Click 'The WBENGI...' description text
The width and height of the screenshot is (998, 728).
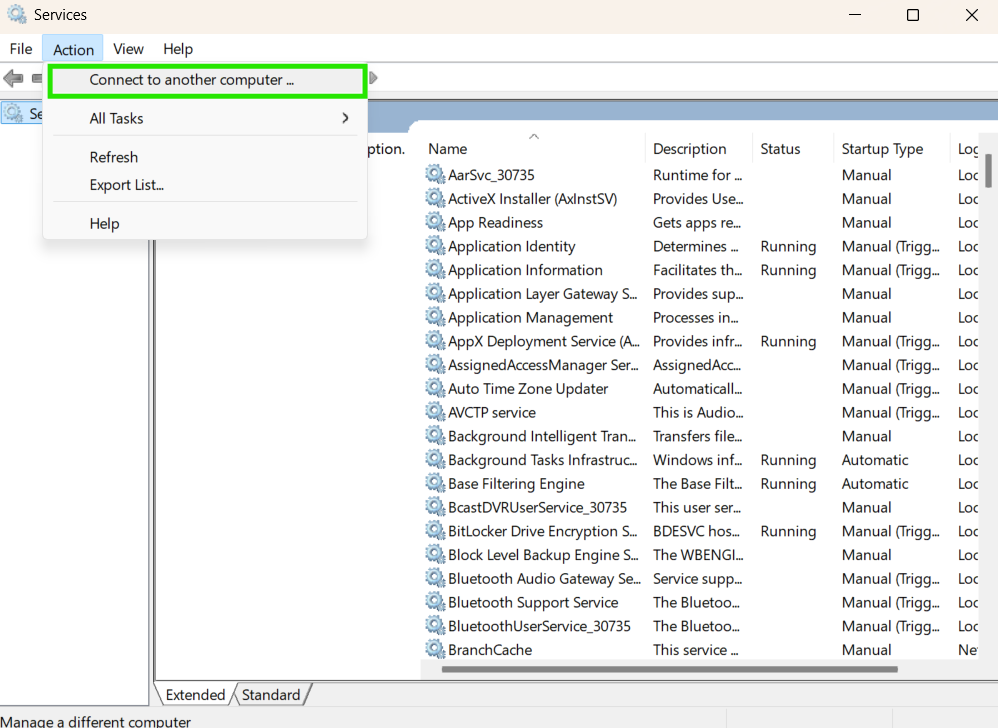tap(698, 555)
